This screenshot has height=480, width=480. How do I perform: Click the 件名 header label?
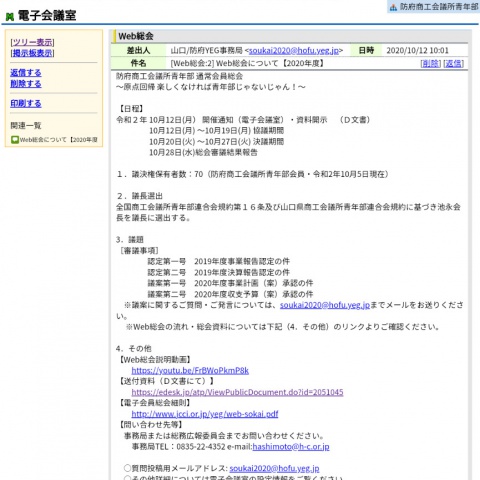click(x=138, y=63)
